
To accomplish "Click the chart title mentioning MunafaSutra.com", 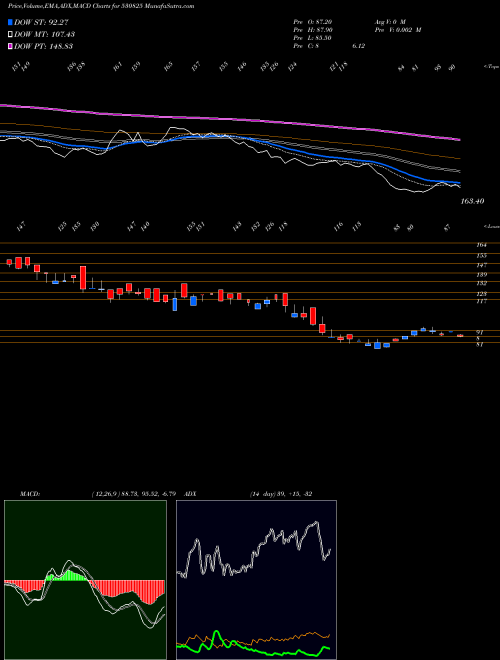I will [101, 7].
